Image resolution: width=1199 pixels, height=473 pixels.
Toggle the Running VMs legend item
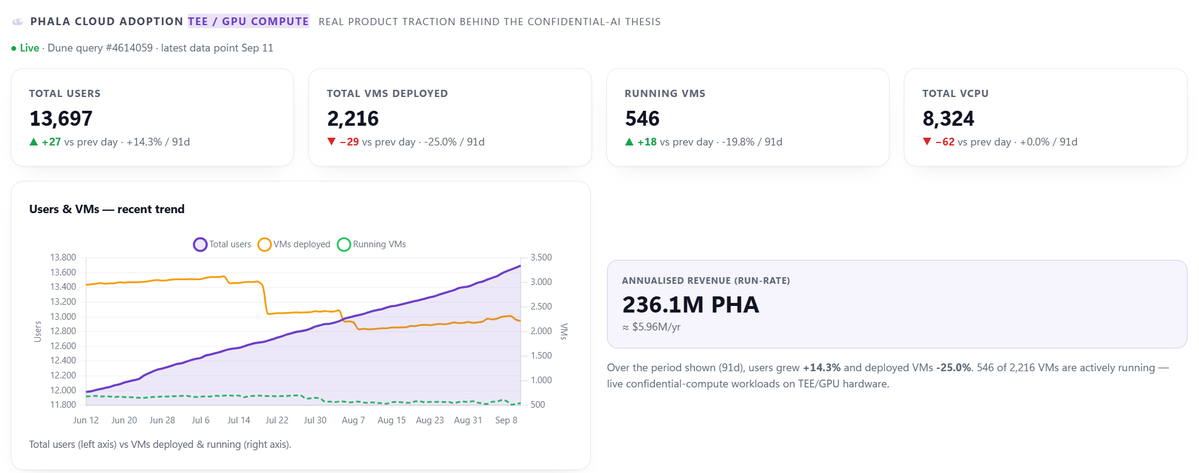click(x=371, y=245)
